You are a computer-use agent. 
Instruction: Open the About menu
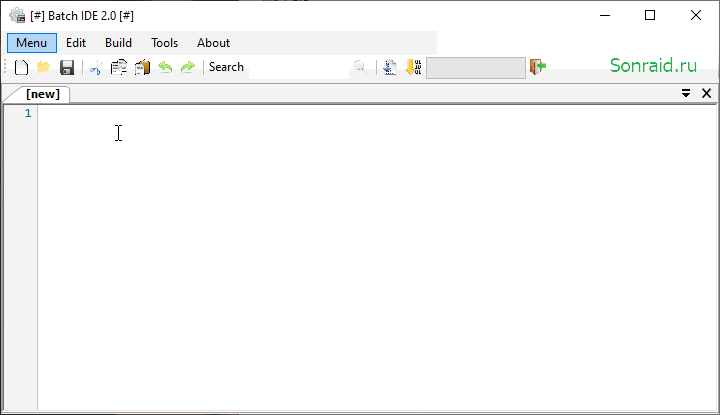(x=214, y=43)
